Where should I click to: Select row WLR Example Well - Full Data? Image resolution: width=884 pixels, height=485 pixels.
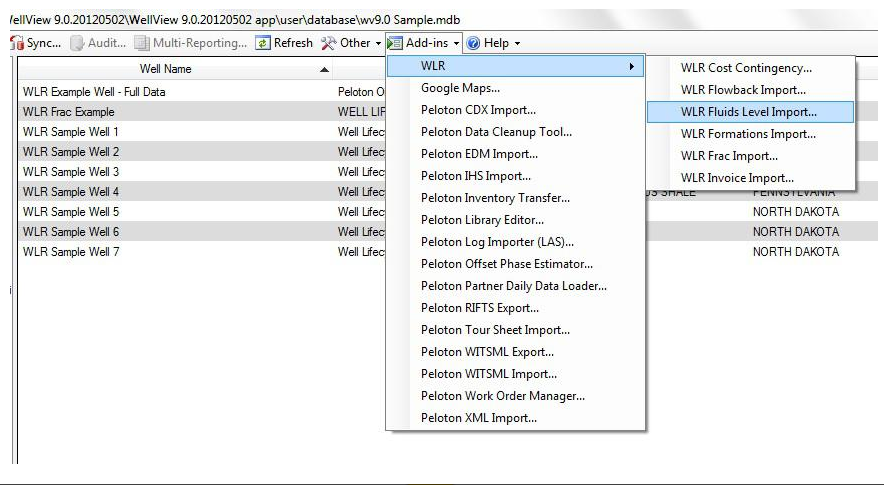tap(202, 91)
